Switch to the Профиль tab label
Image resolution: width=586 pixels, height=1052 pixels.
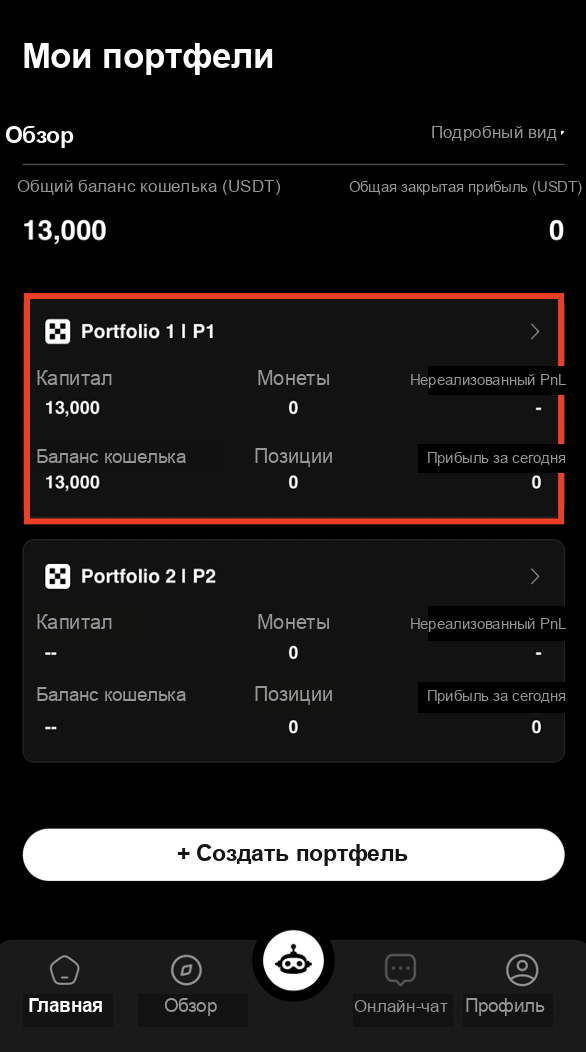tap(505, 1006)
